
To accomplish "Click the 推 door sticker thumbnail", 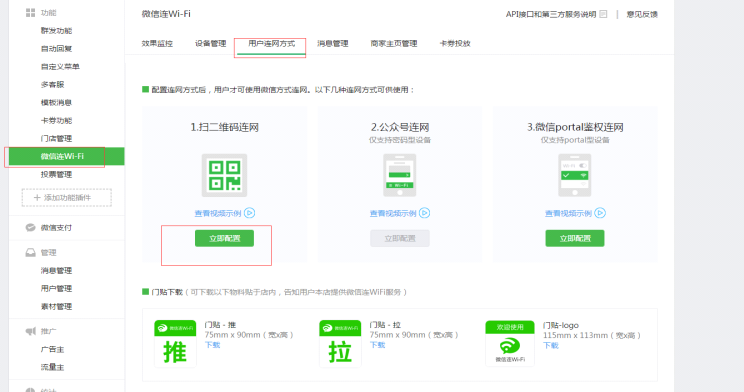I will pyautogui.click(x=175, y=344).
